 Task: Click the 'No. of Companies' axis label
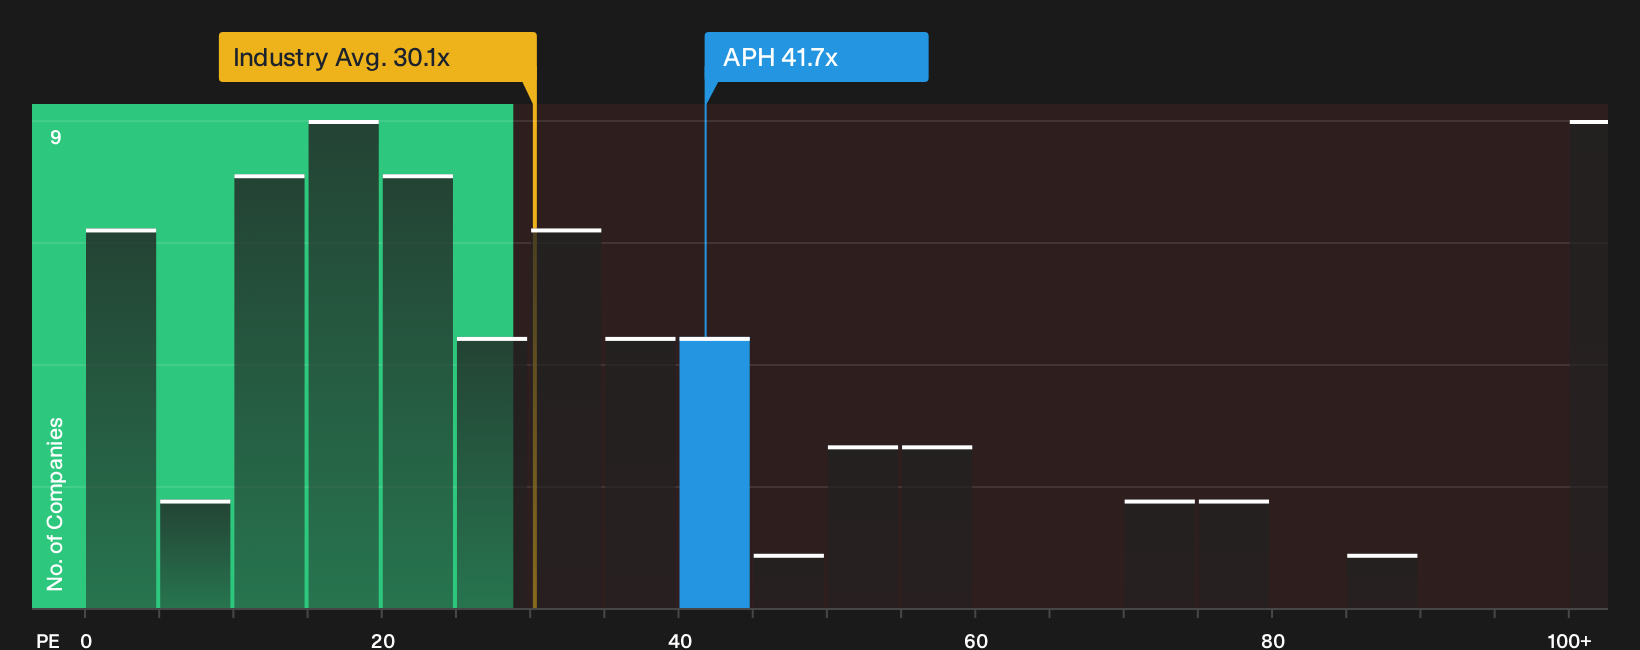click(55, 503)
